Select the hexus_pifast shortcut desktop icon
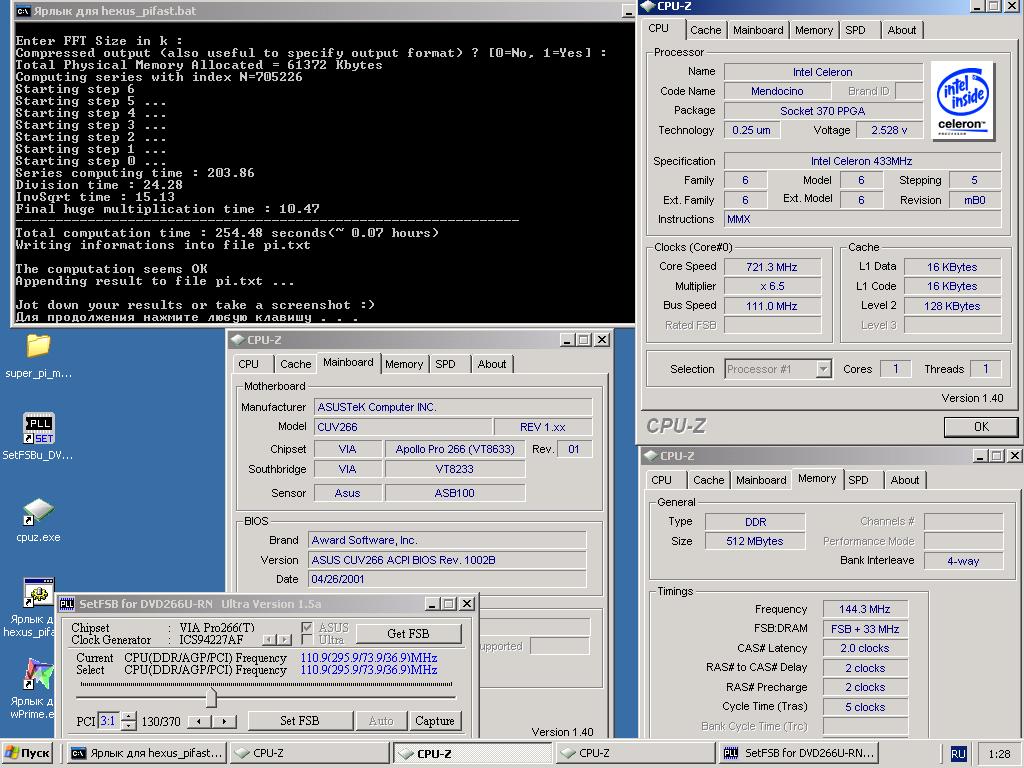Viewport: 1024px width, 768px height. pos(39,593)
